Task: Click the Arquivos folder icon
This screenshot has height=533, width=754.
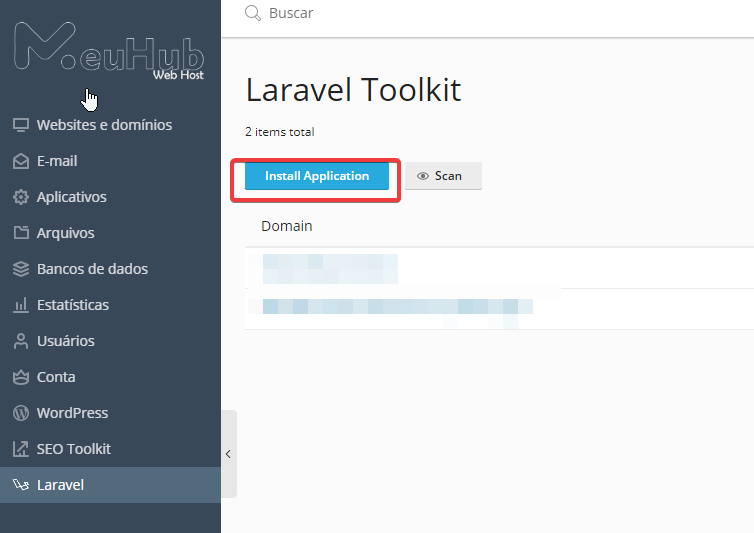Action: 21,233
